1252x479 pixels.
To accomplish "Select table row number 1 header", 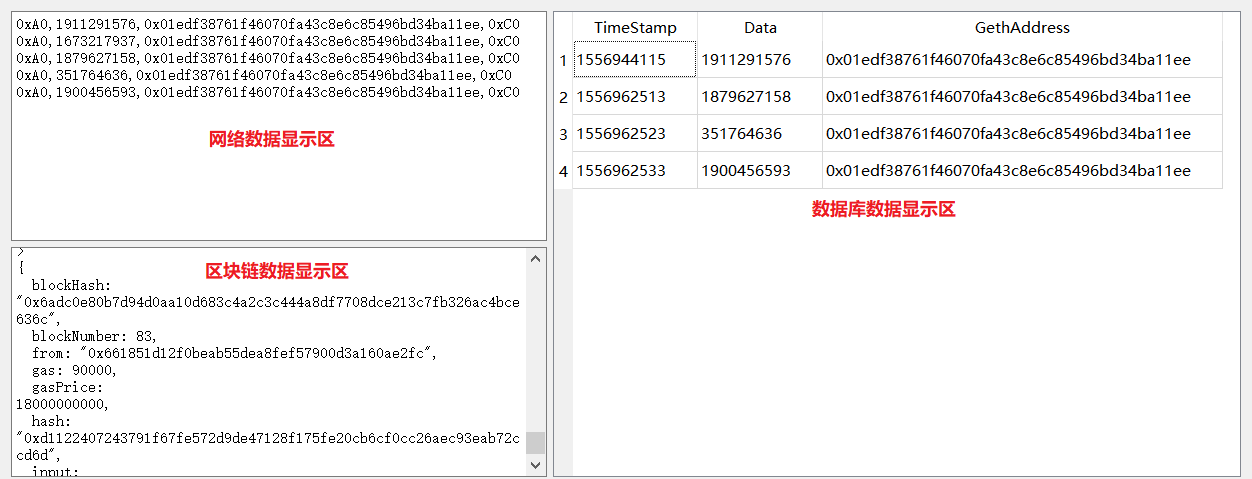I will tap(563, 60).
